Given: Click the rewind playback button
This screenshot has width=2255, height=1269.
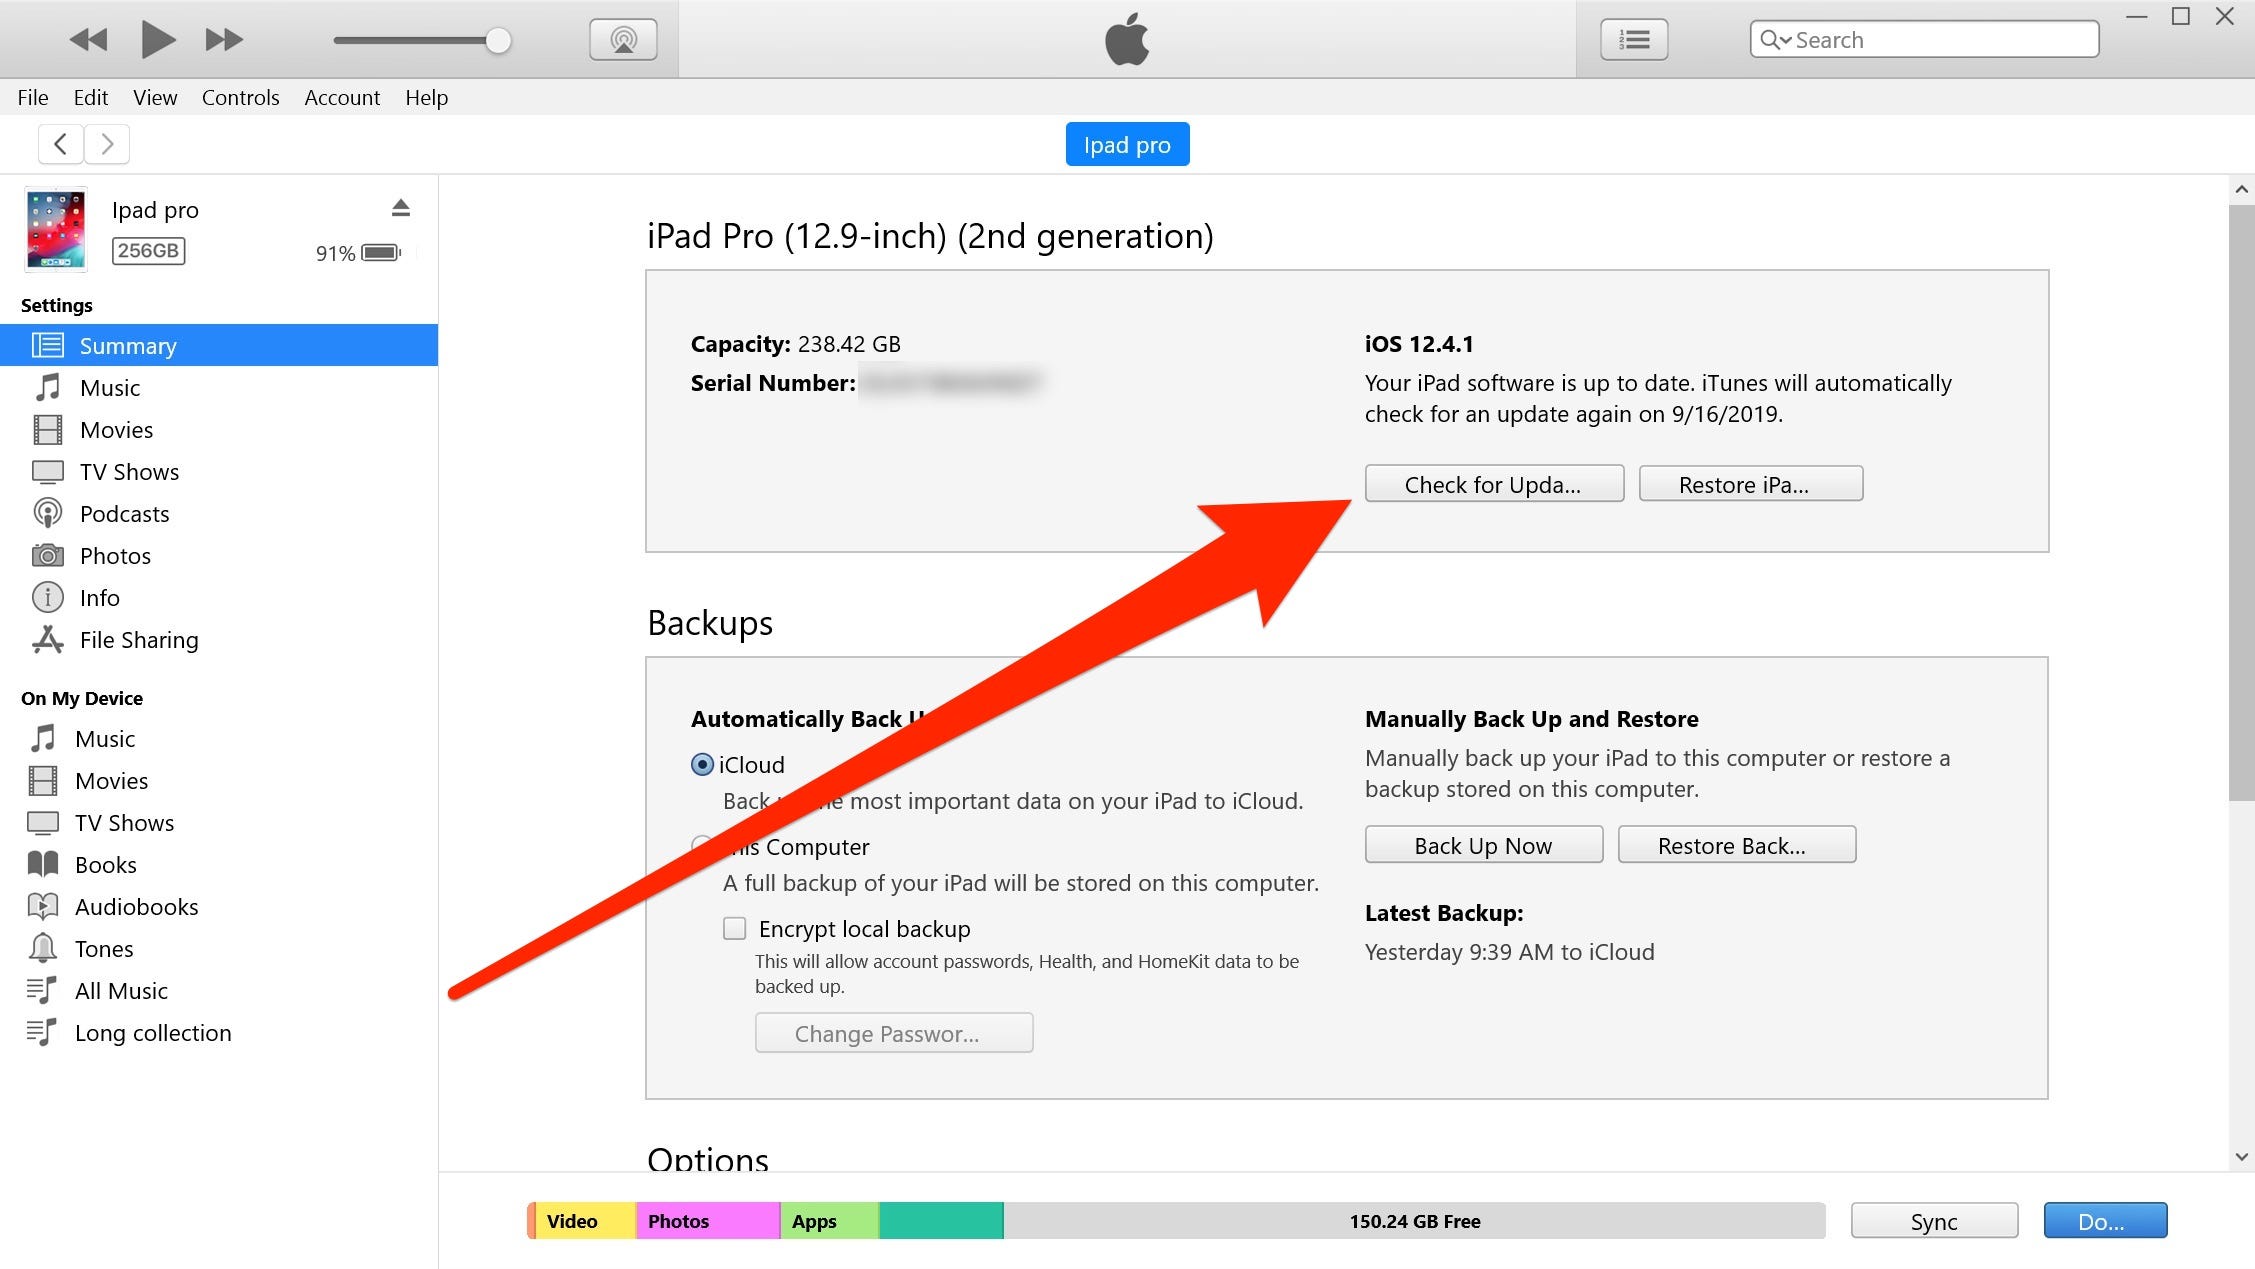Looking at the screenshot, I should tap(88, 40).
